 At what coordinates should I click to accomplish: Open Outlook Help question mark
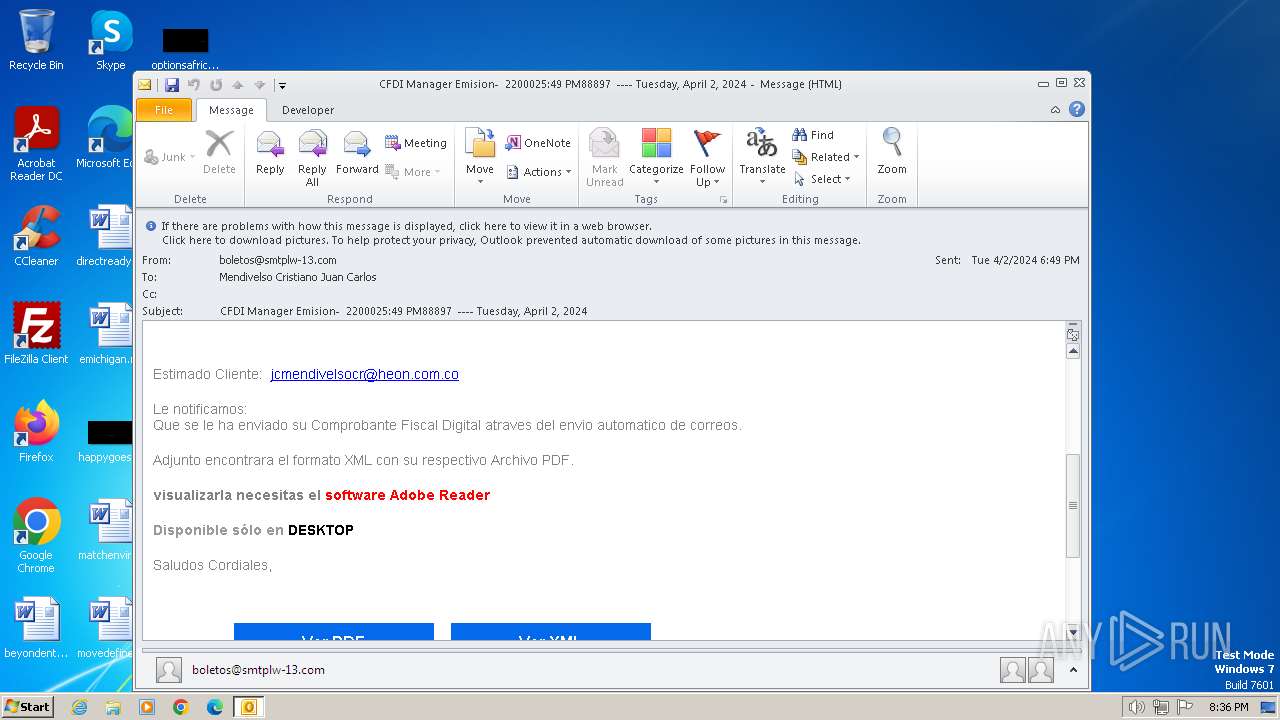(x=1077, y=110)
